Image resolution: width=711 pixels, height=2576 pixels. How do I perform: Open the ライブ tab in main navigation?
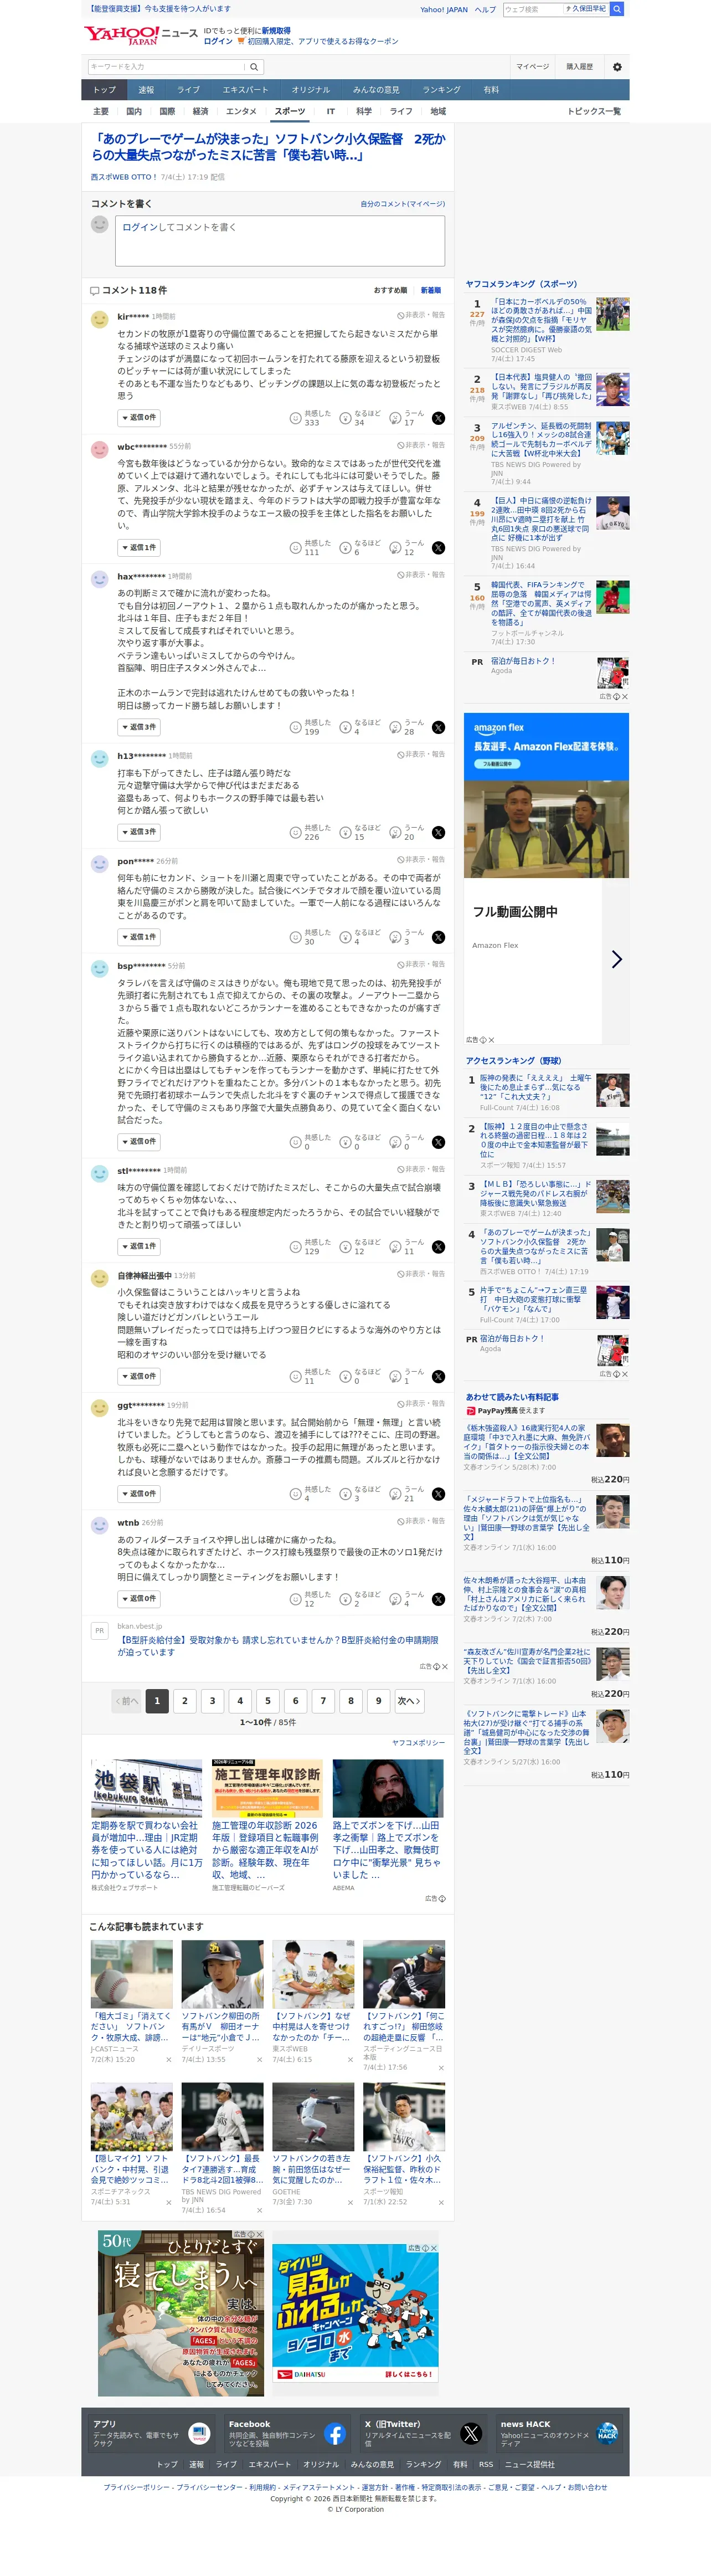pyautogui.click(x=188, y=90)
